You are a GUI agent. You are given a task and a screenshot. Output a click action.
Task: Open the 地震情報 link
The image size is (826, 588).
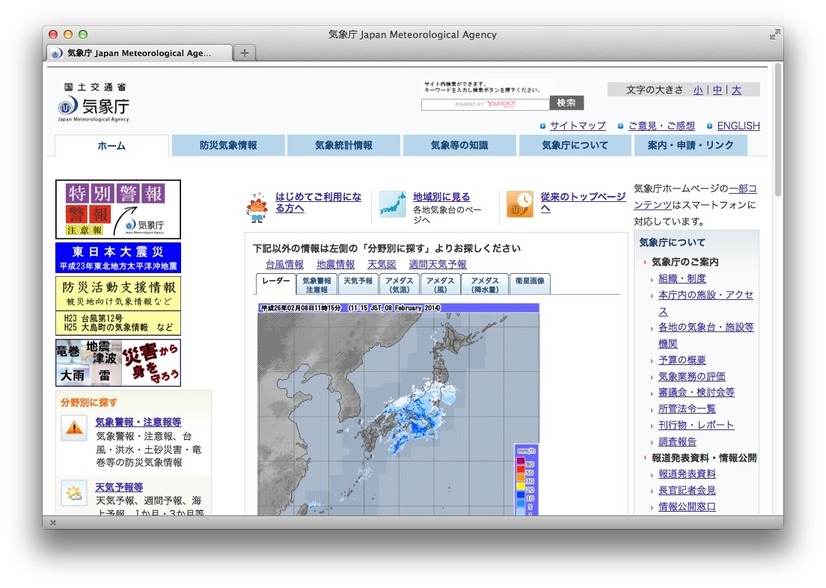click(x=336, y=264)
